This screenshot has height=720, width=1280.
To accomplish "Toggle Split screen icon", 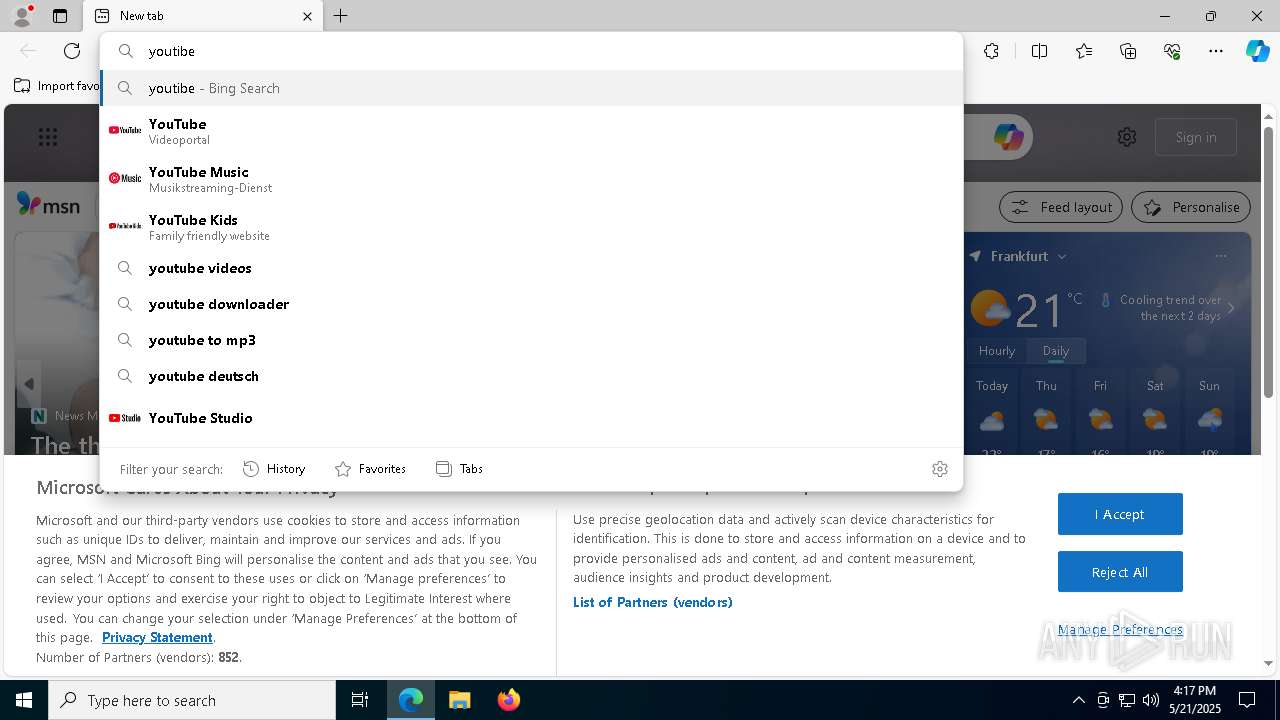I will (x=1039, y=51).
